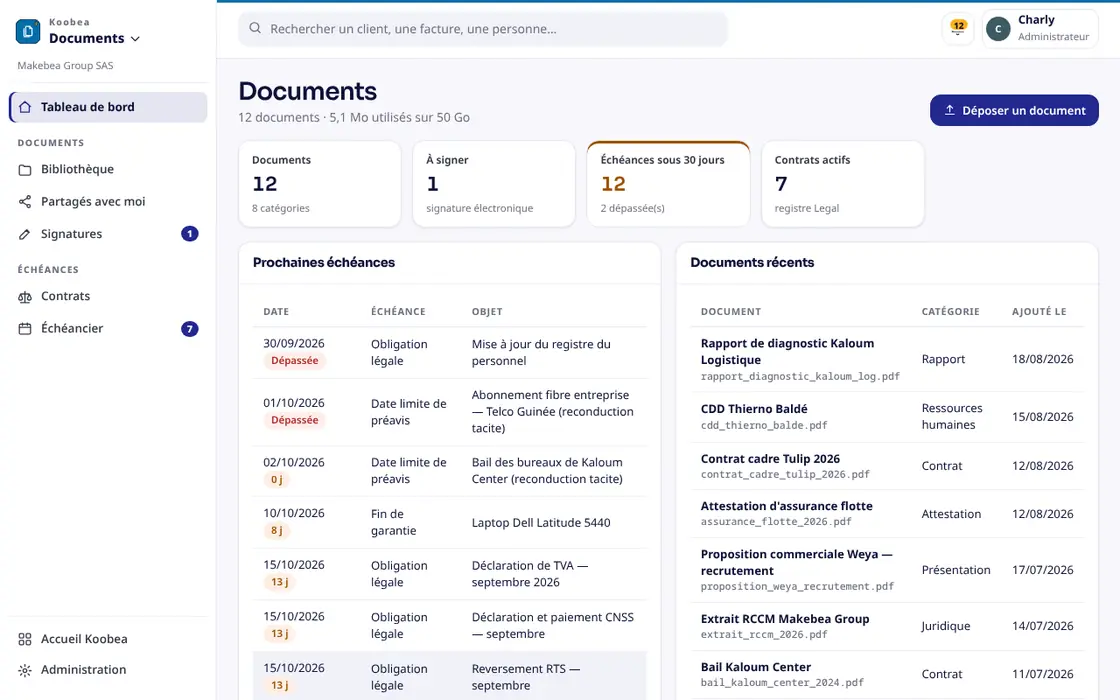Click the magnifier icon in search bar
The image size is (1120, 700).
[x=255, y=29]
